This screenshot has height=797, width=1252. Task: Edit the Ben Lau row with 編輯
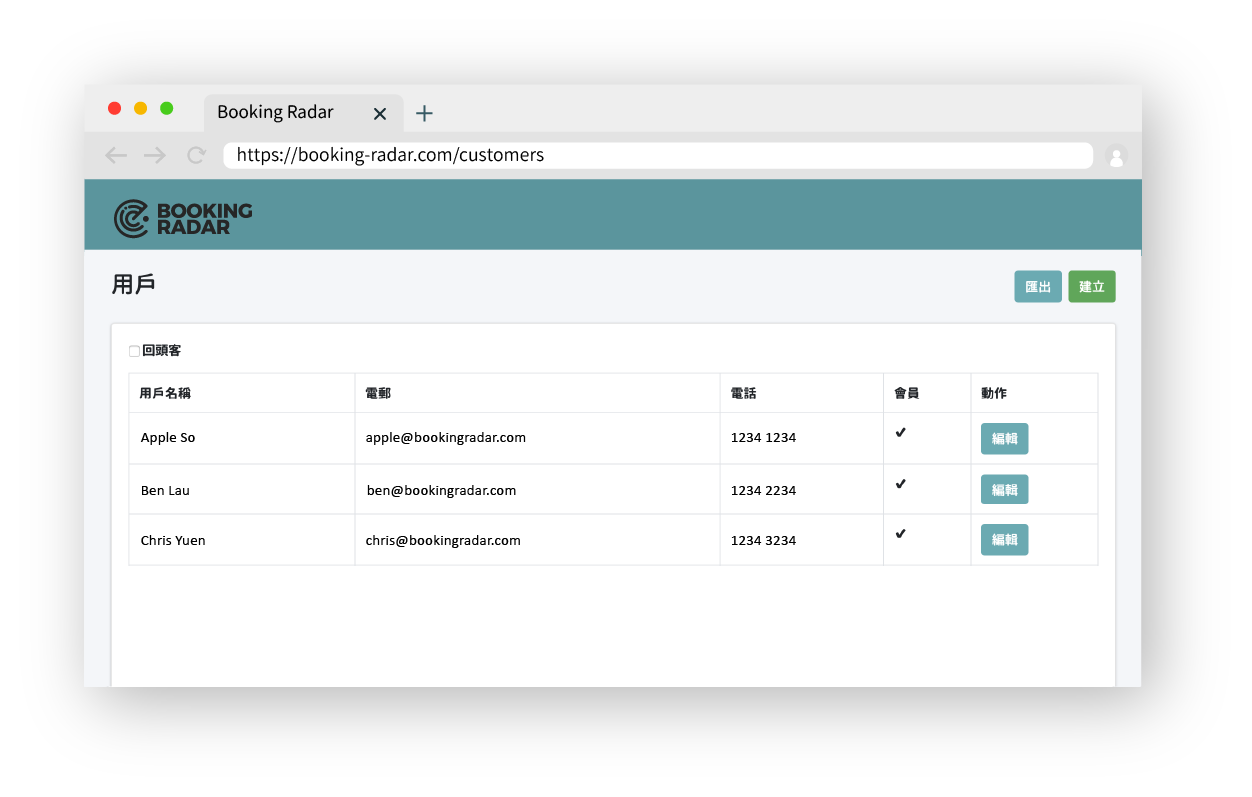(x=1004, y=490)
